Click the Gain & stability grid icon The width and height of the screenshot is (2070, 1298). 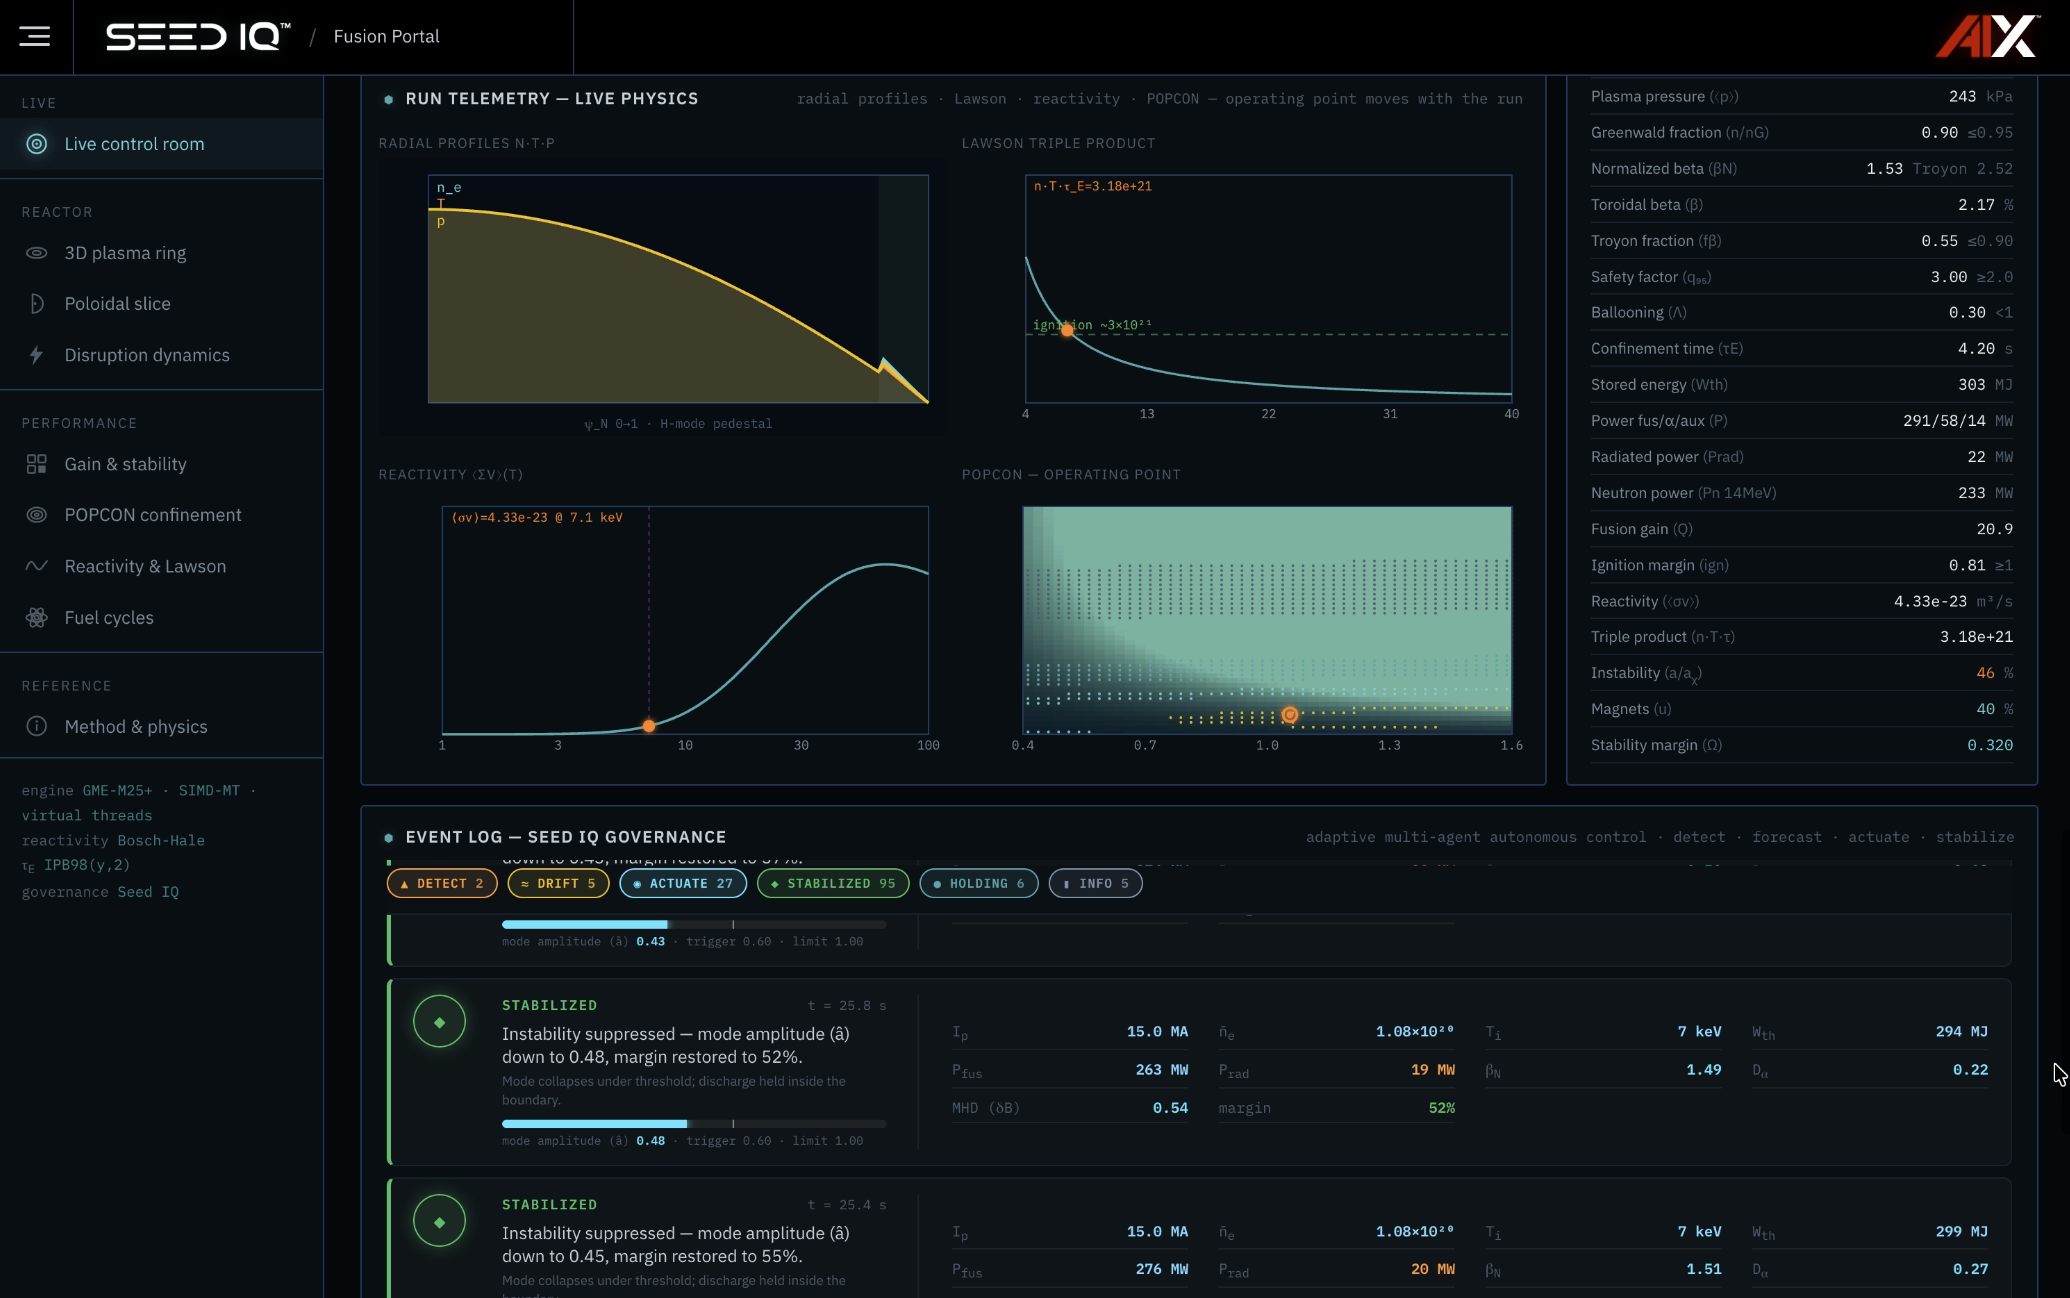click(x=37, y=464)
